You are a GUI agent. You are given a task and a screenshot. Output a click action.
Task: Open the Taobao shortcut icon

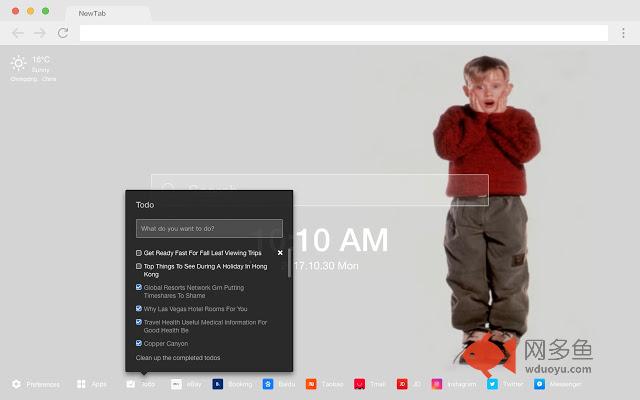[x=311, y=384]
